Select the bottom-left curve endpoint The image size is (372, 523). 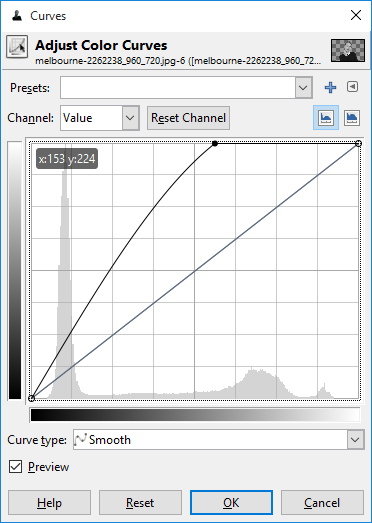(x=31, y=398)
